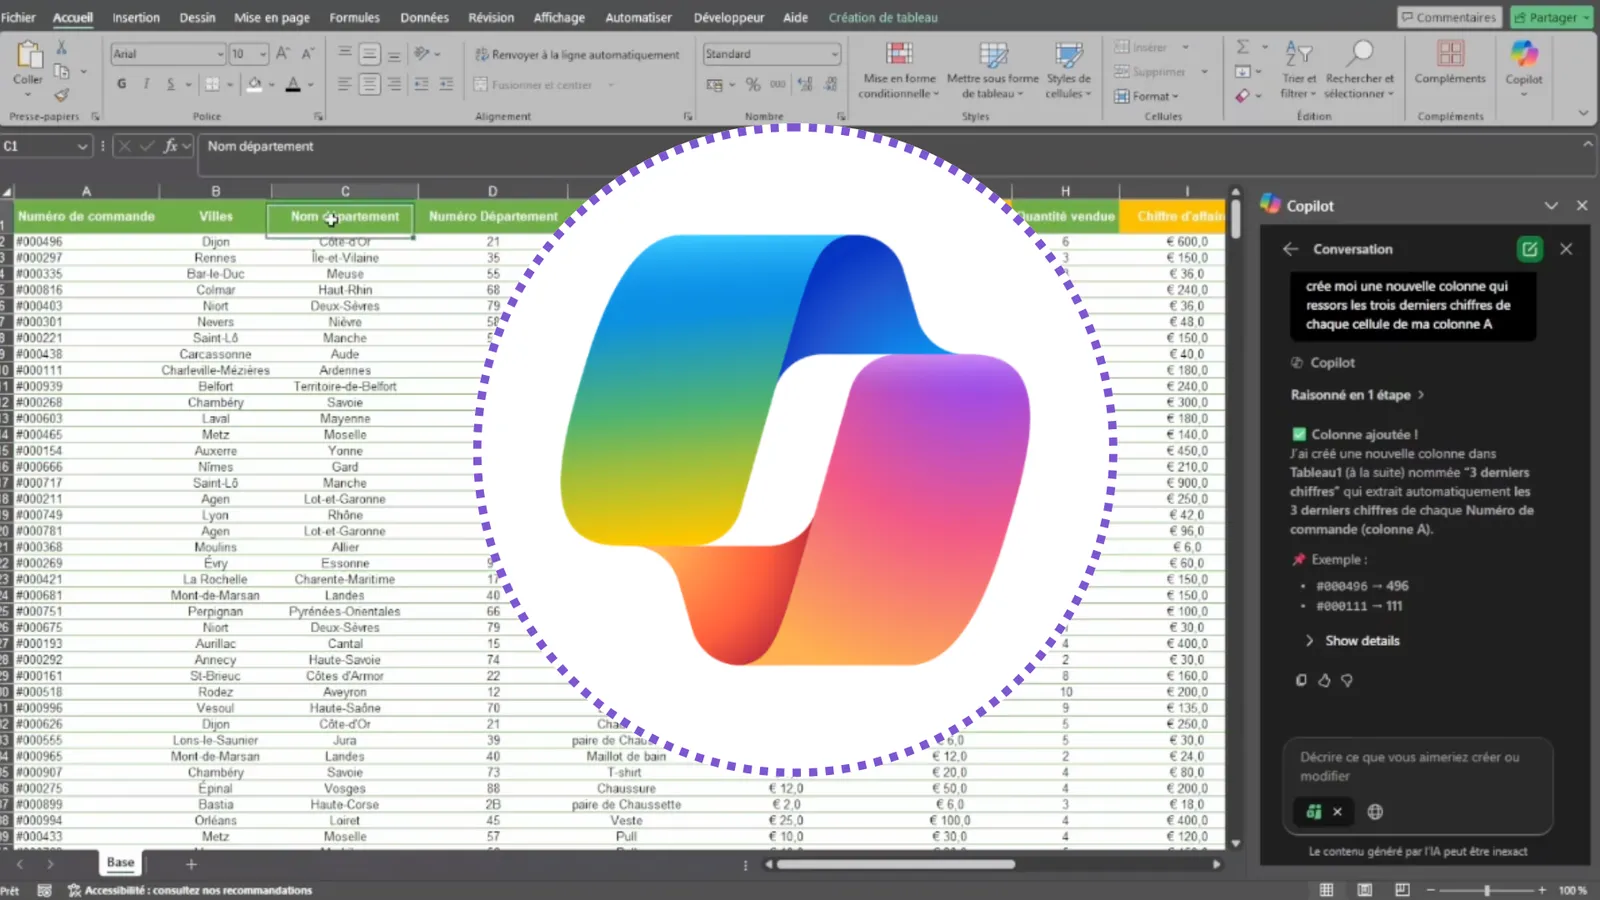Viewport: 1600px width, 900px height.
Task: Switch to the Mise en page tab
Action: point(272,17)
